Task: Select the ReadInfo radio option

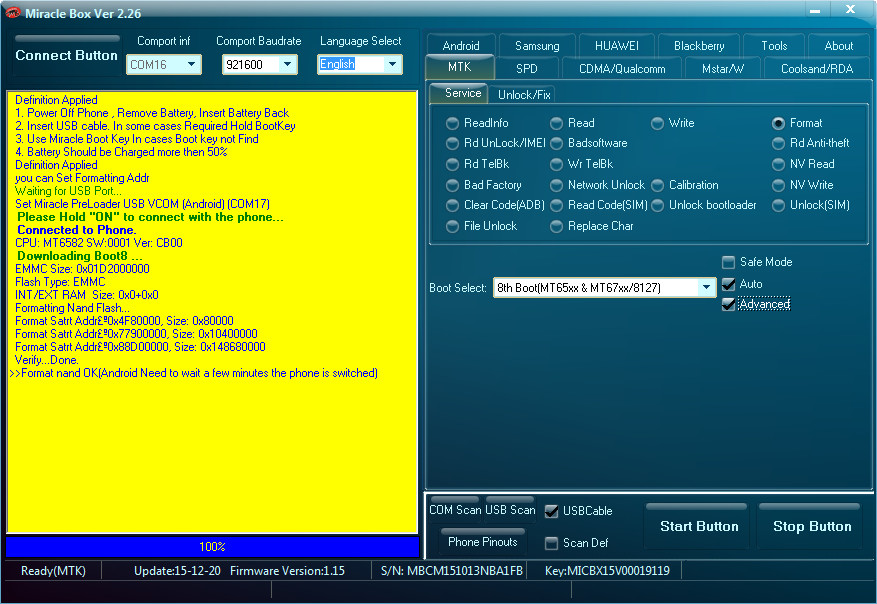Action: (x=452, y=123)
